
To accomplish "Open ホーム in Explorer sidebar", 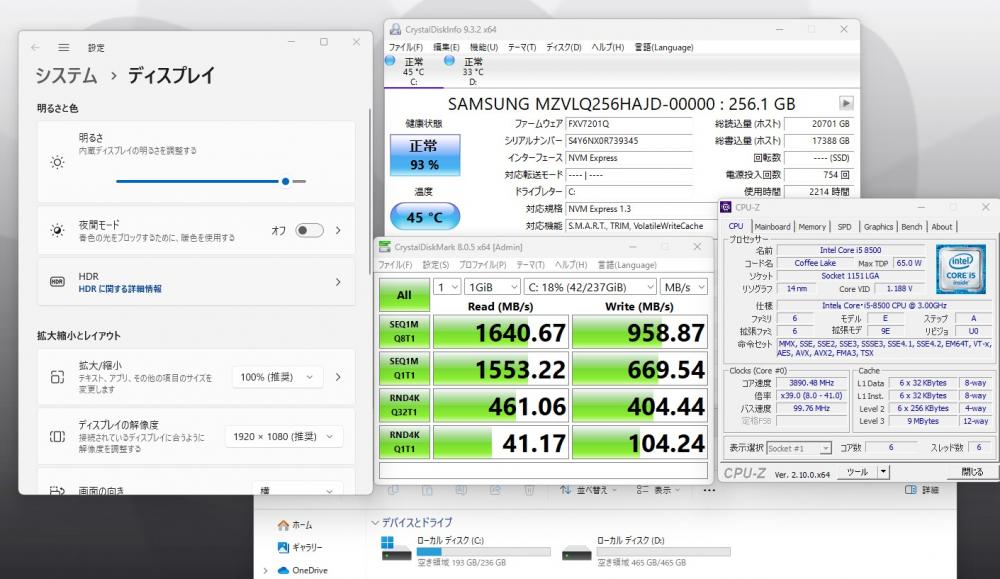I will click(295, 525).
